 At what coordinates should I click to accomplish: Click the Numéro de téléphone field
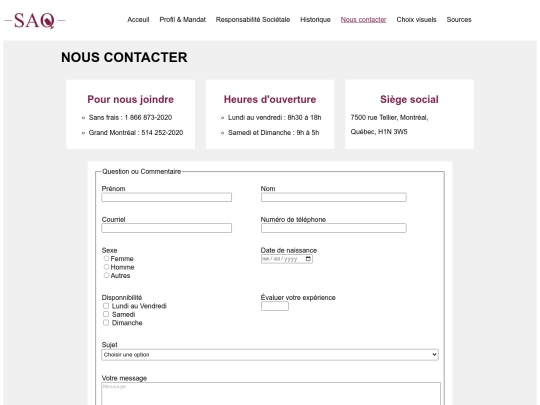(334, 228)
